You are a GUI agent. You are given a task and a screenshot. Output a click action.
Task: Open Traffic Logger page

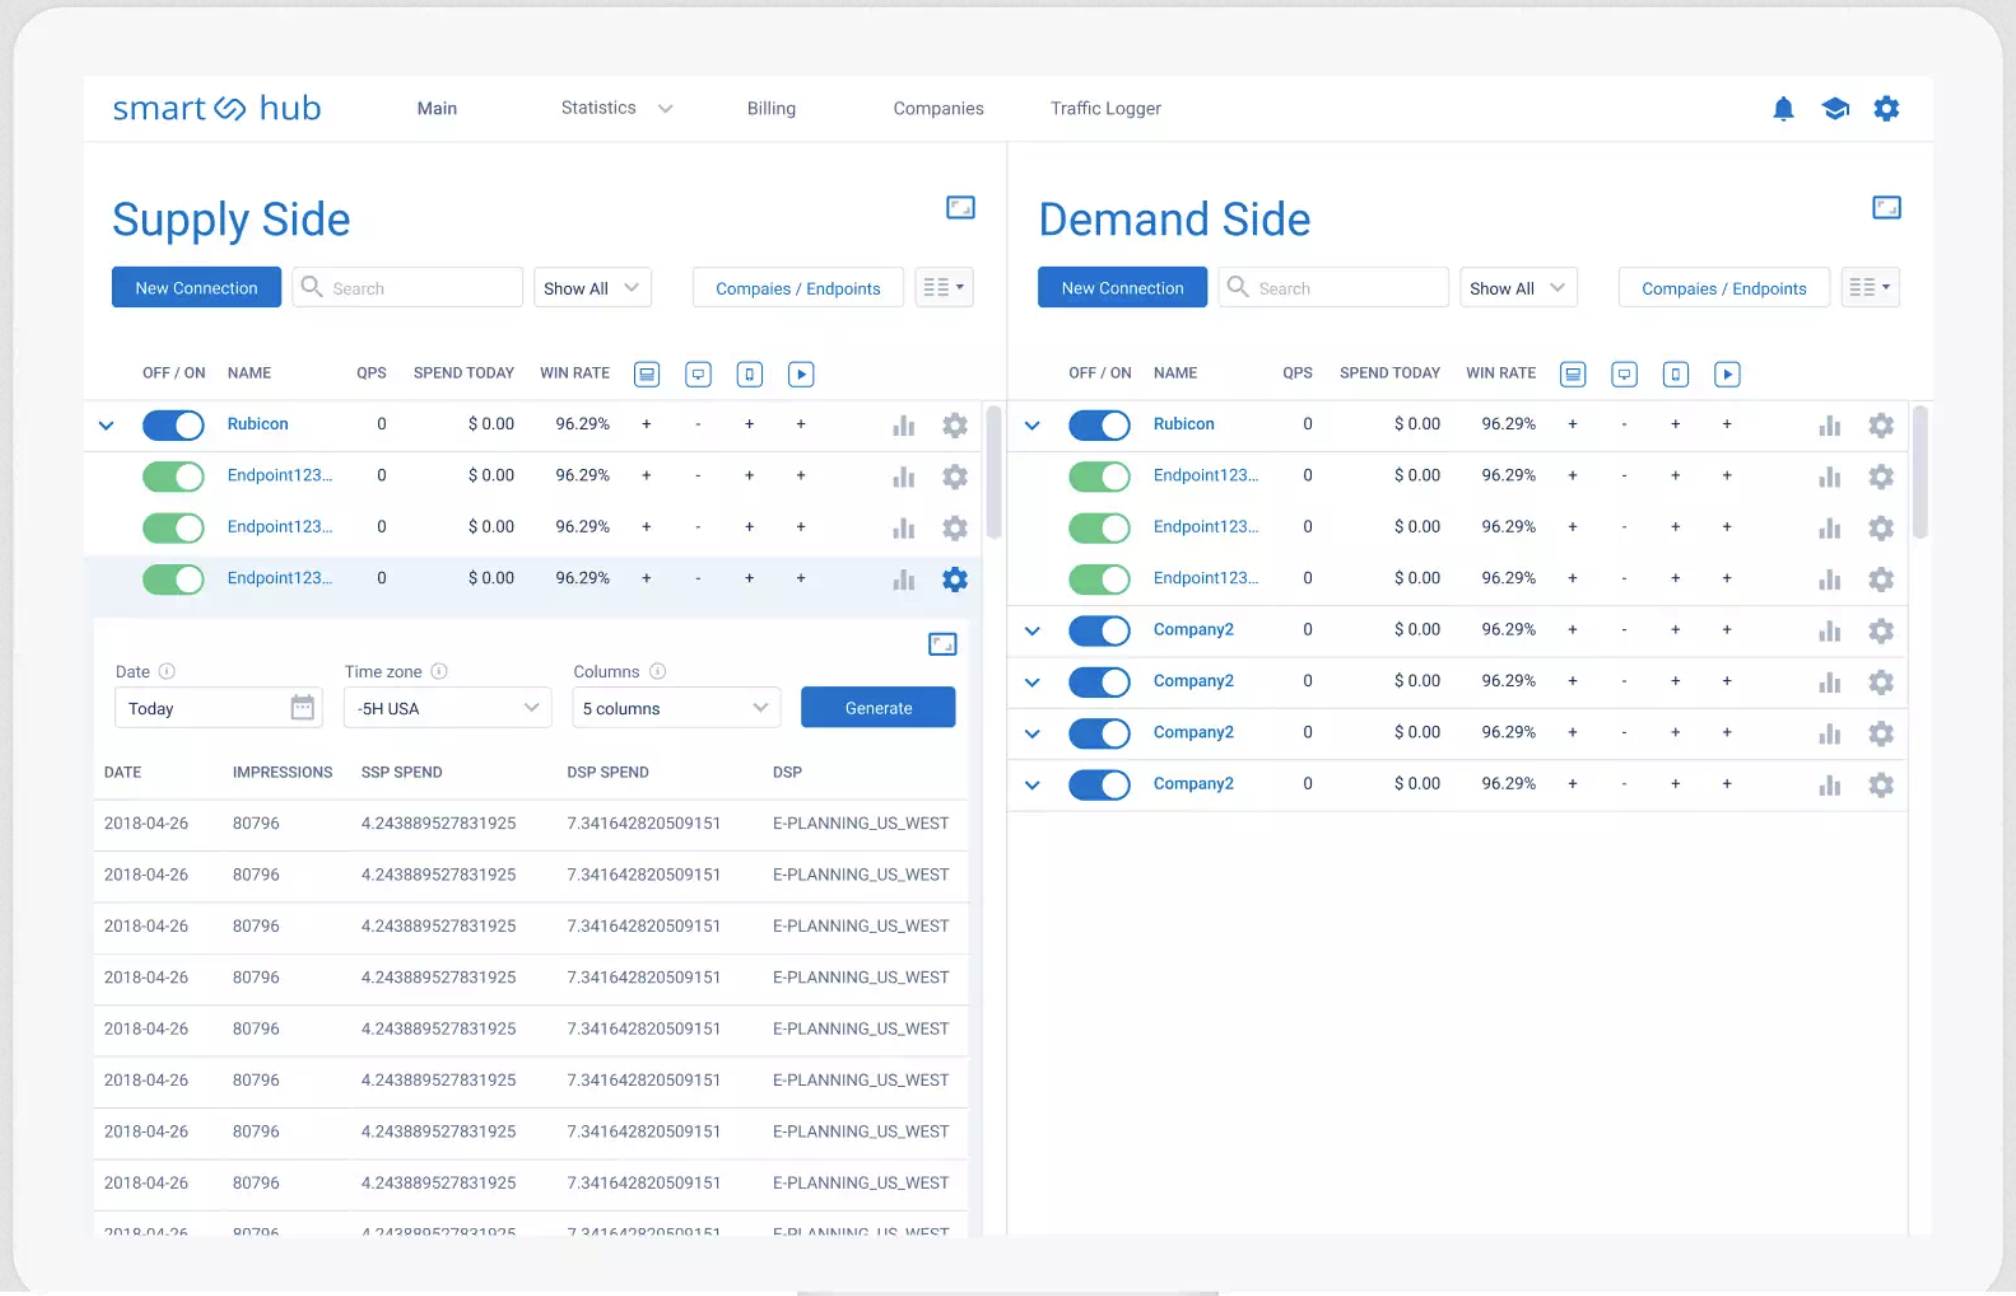1105,108
